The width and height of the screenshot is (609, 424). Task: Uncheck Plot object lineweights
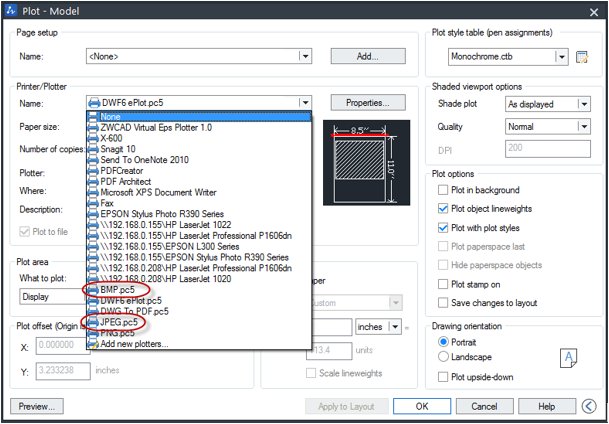click(x=443, y=209)
